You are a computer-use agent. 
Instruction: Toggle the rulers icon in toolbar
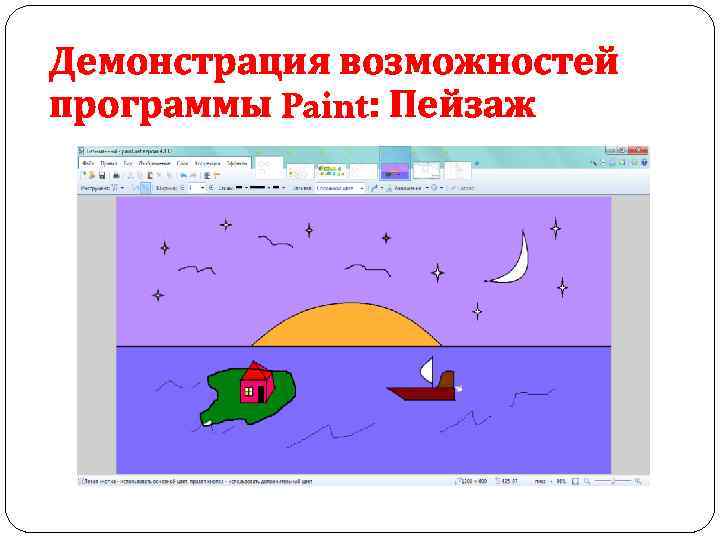(217, 175)
